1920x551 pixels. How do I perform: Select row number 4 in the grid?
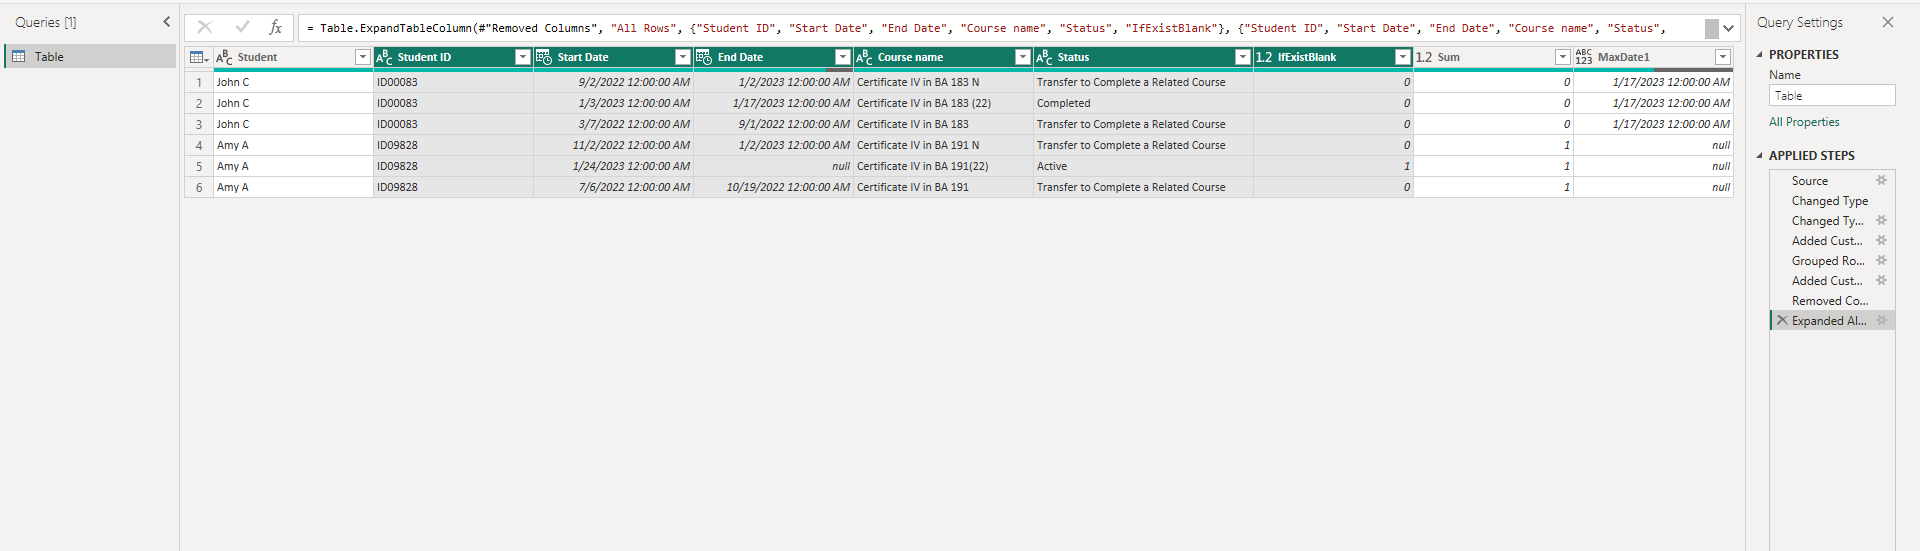[199, 145]
